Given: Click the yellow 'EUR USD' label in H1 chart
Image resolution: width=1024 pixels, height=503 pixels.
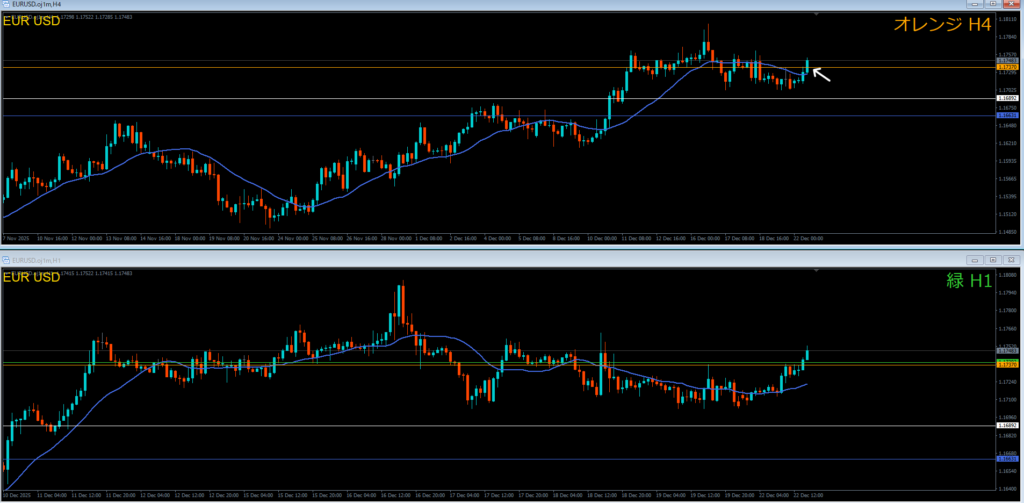Looking at the screenshot, I should click(32, 275).
